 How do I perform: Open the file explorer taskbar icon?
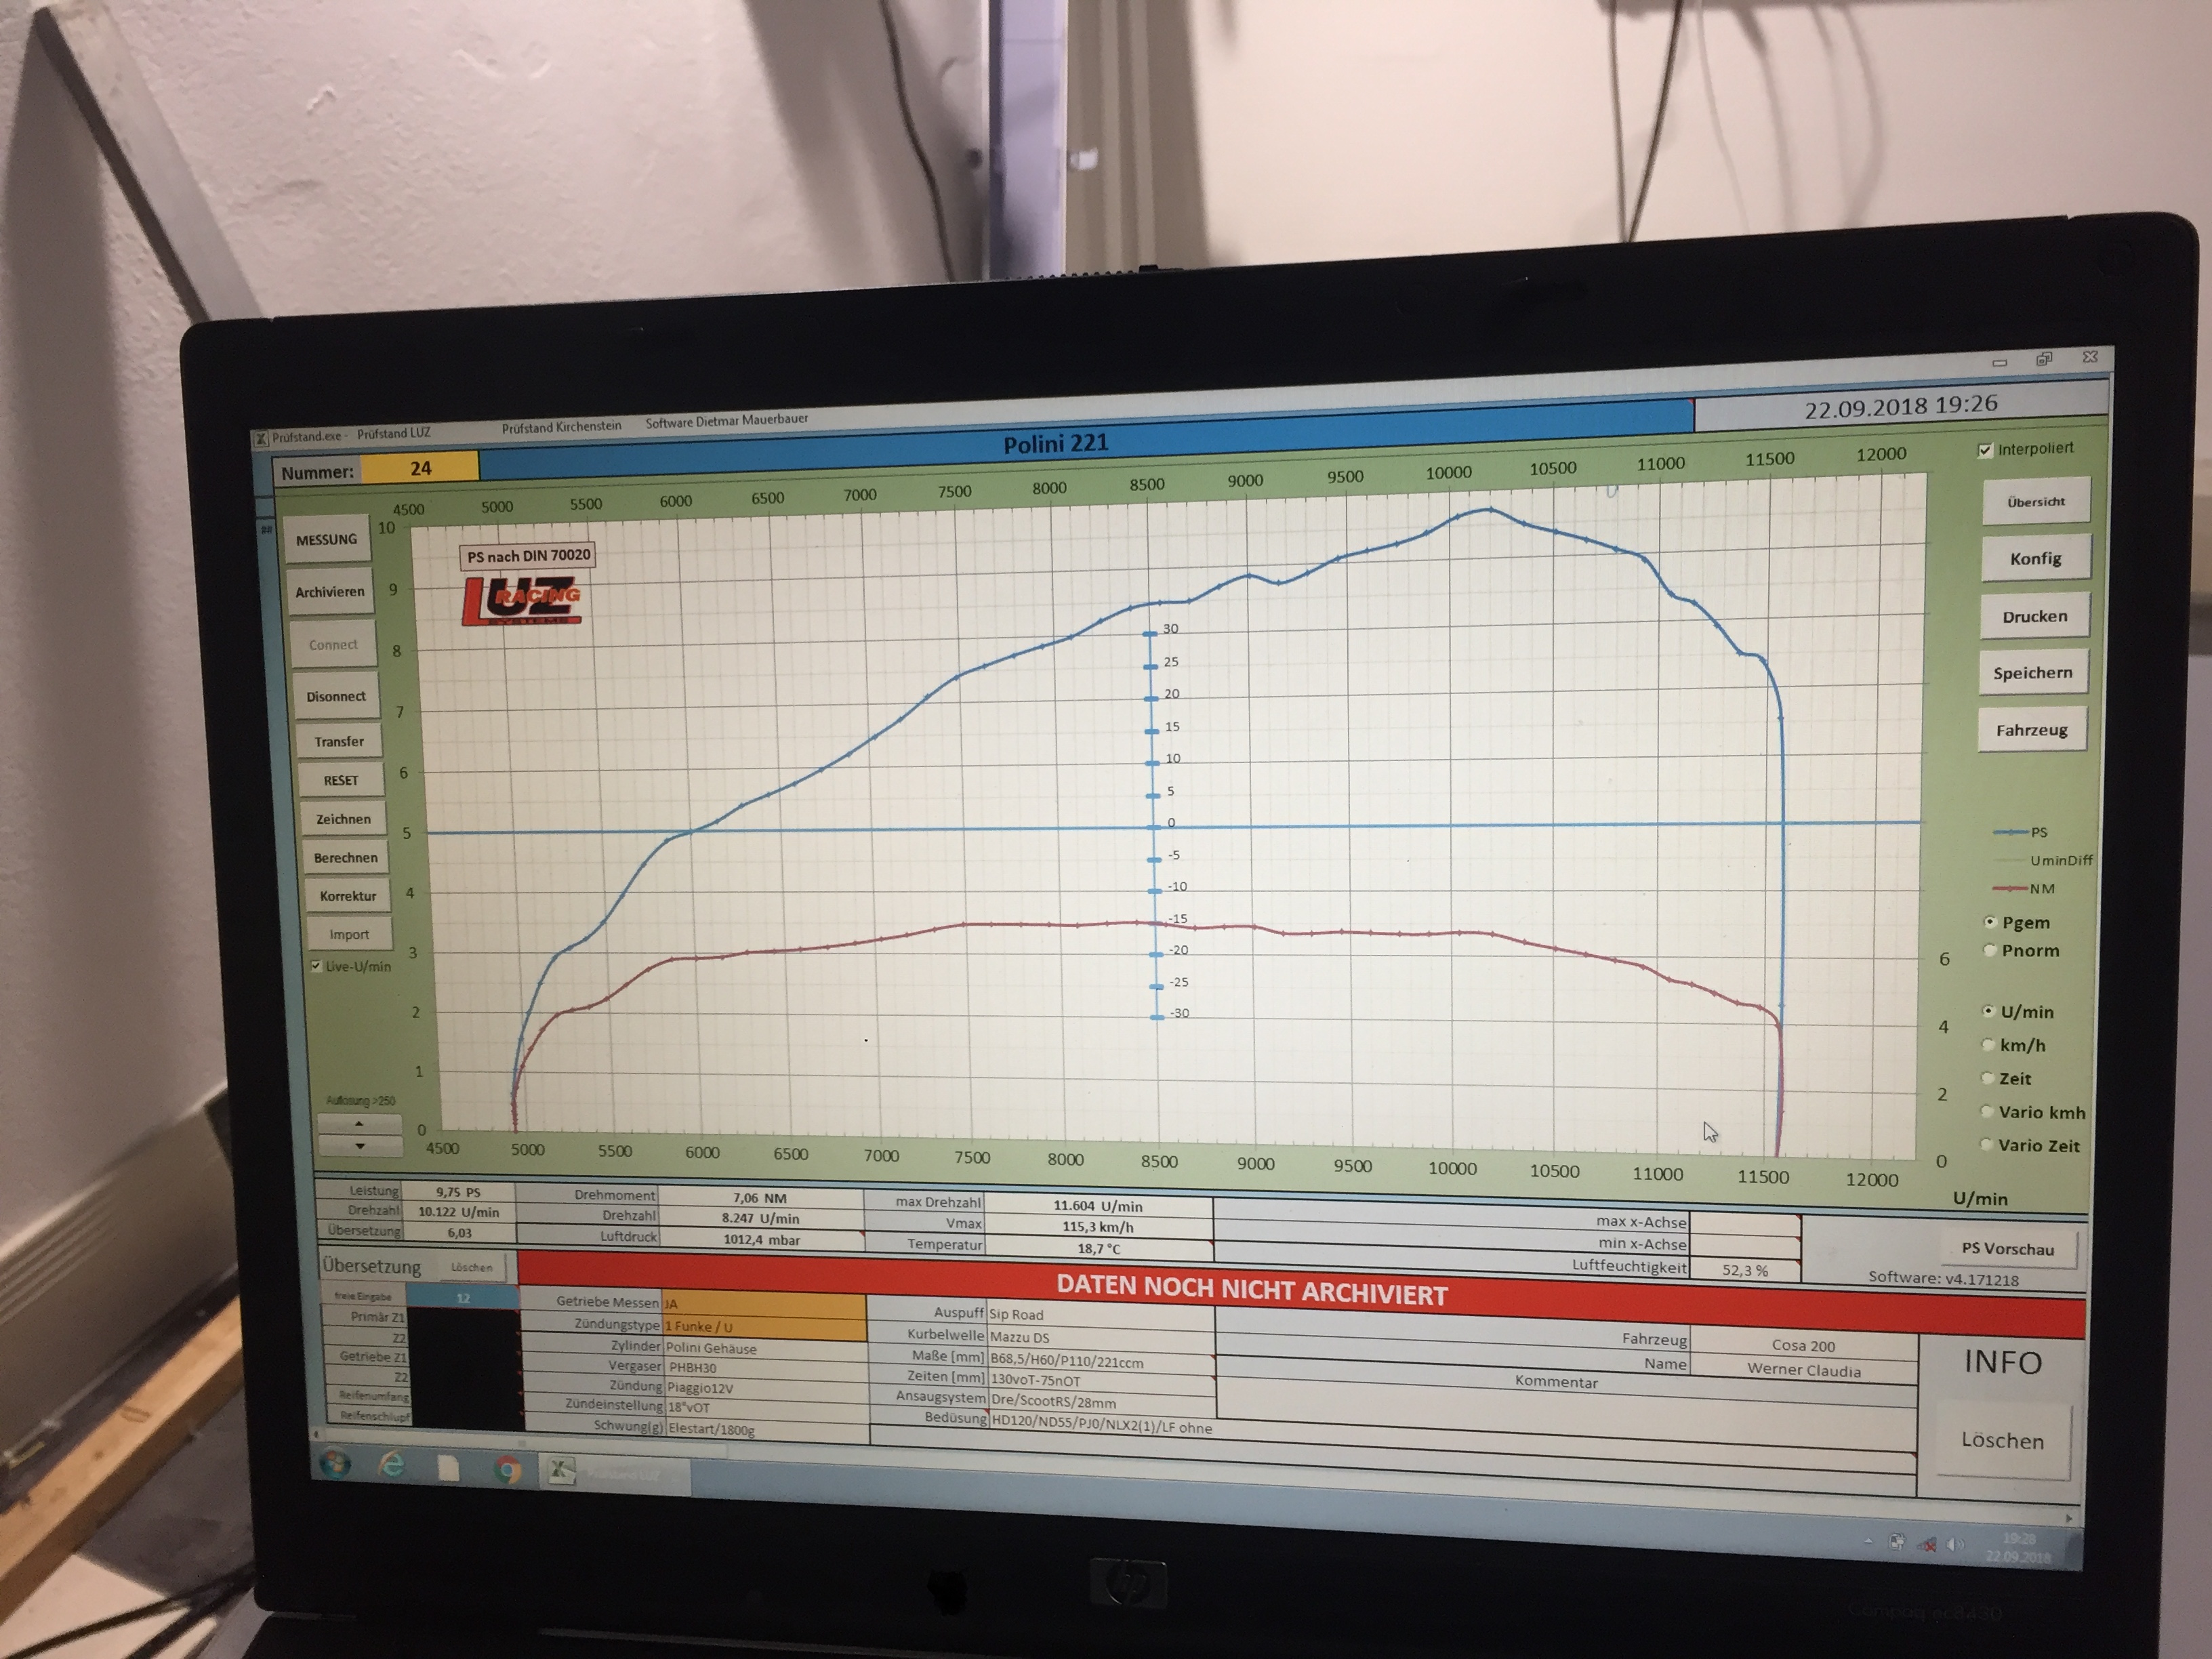point(449,1468)
